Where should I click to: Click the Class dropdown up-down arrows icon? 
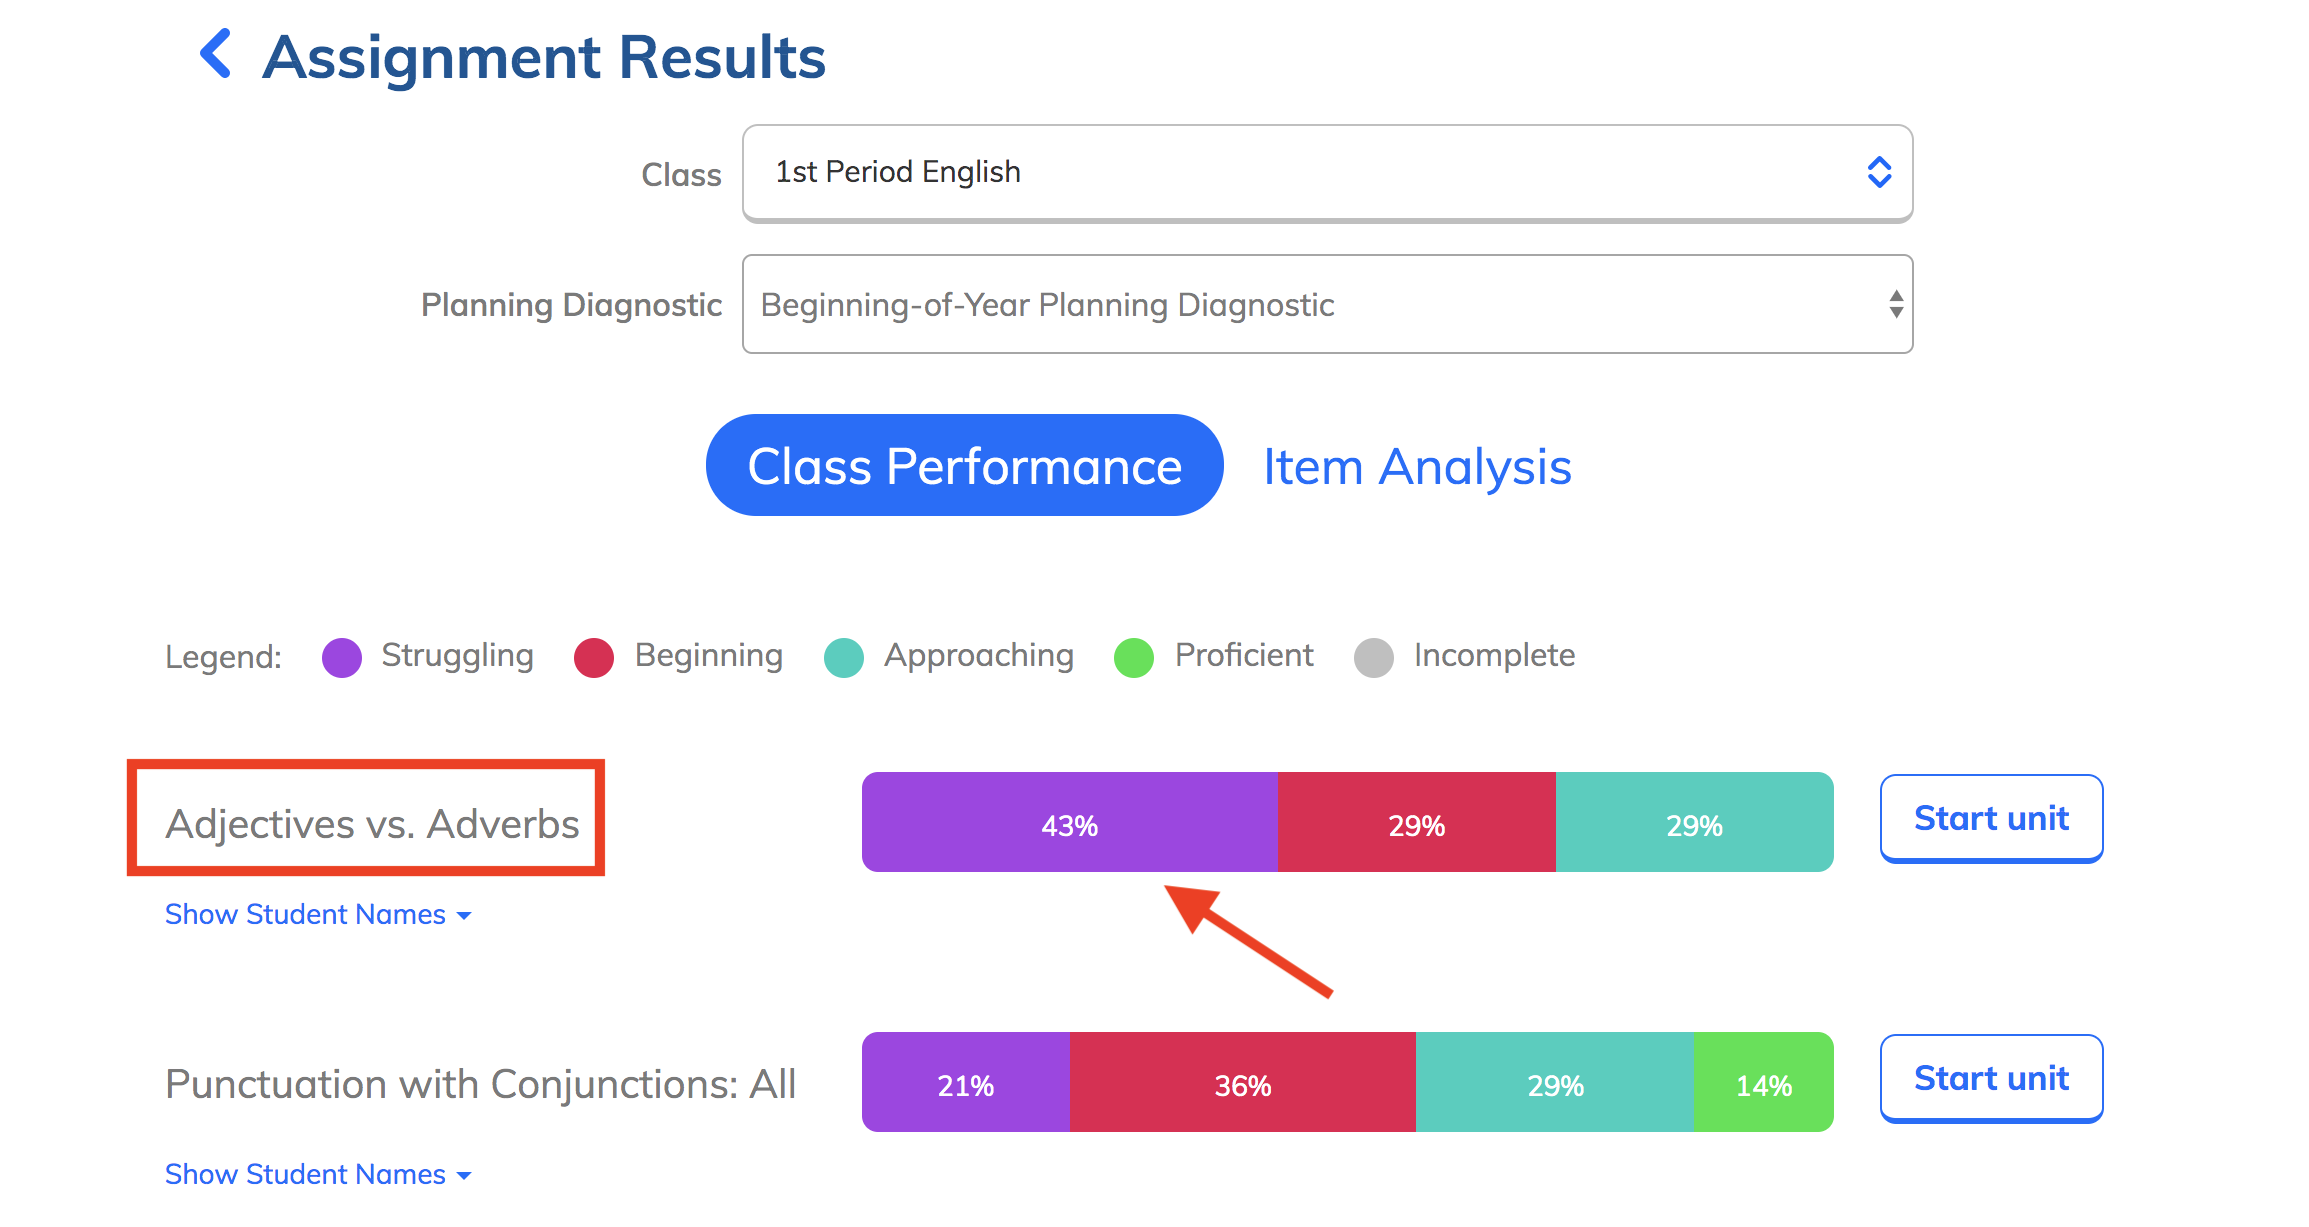1880,172
